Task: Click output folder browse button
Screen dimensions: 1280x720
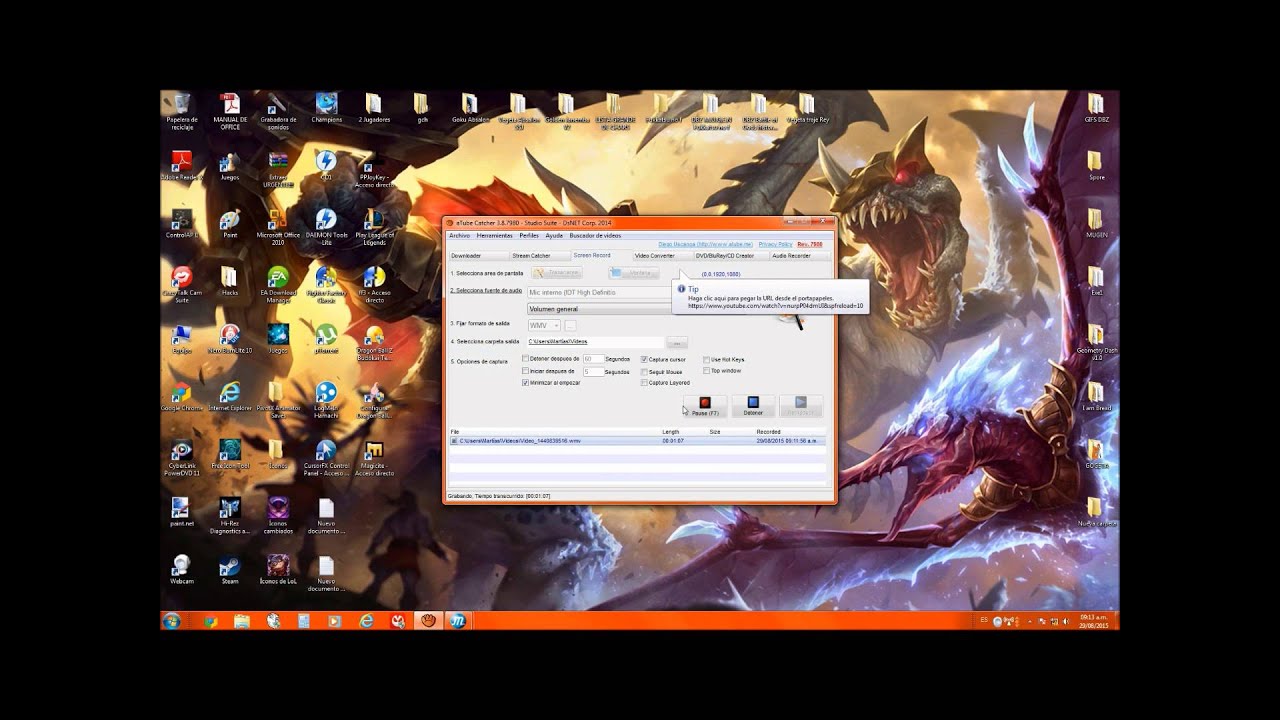Action: (677, 342)
